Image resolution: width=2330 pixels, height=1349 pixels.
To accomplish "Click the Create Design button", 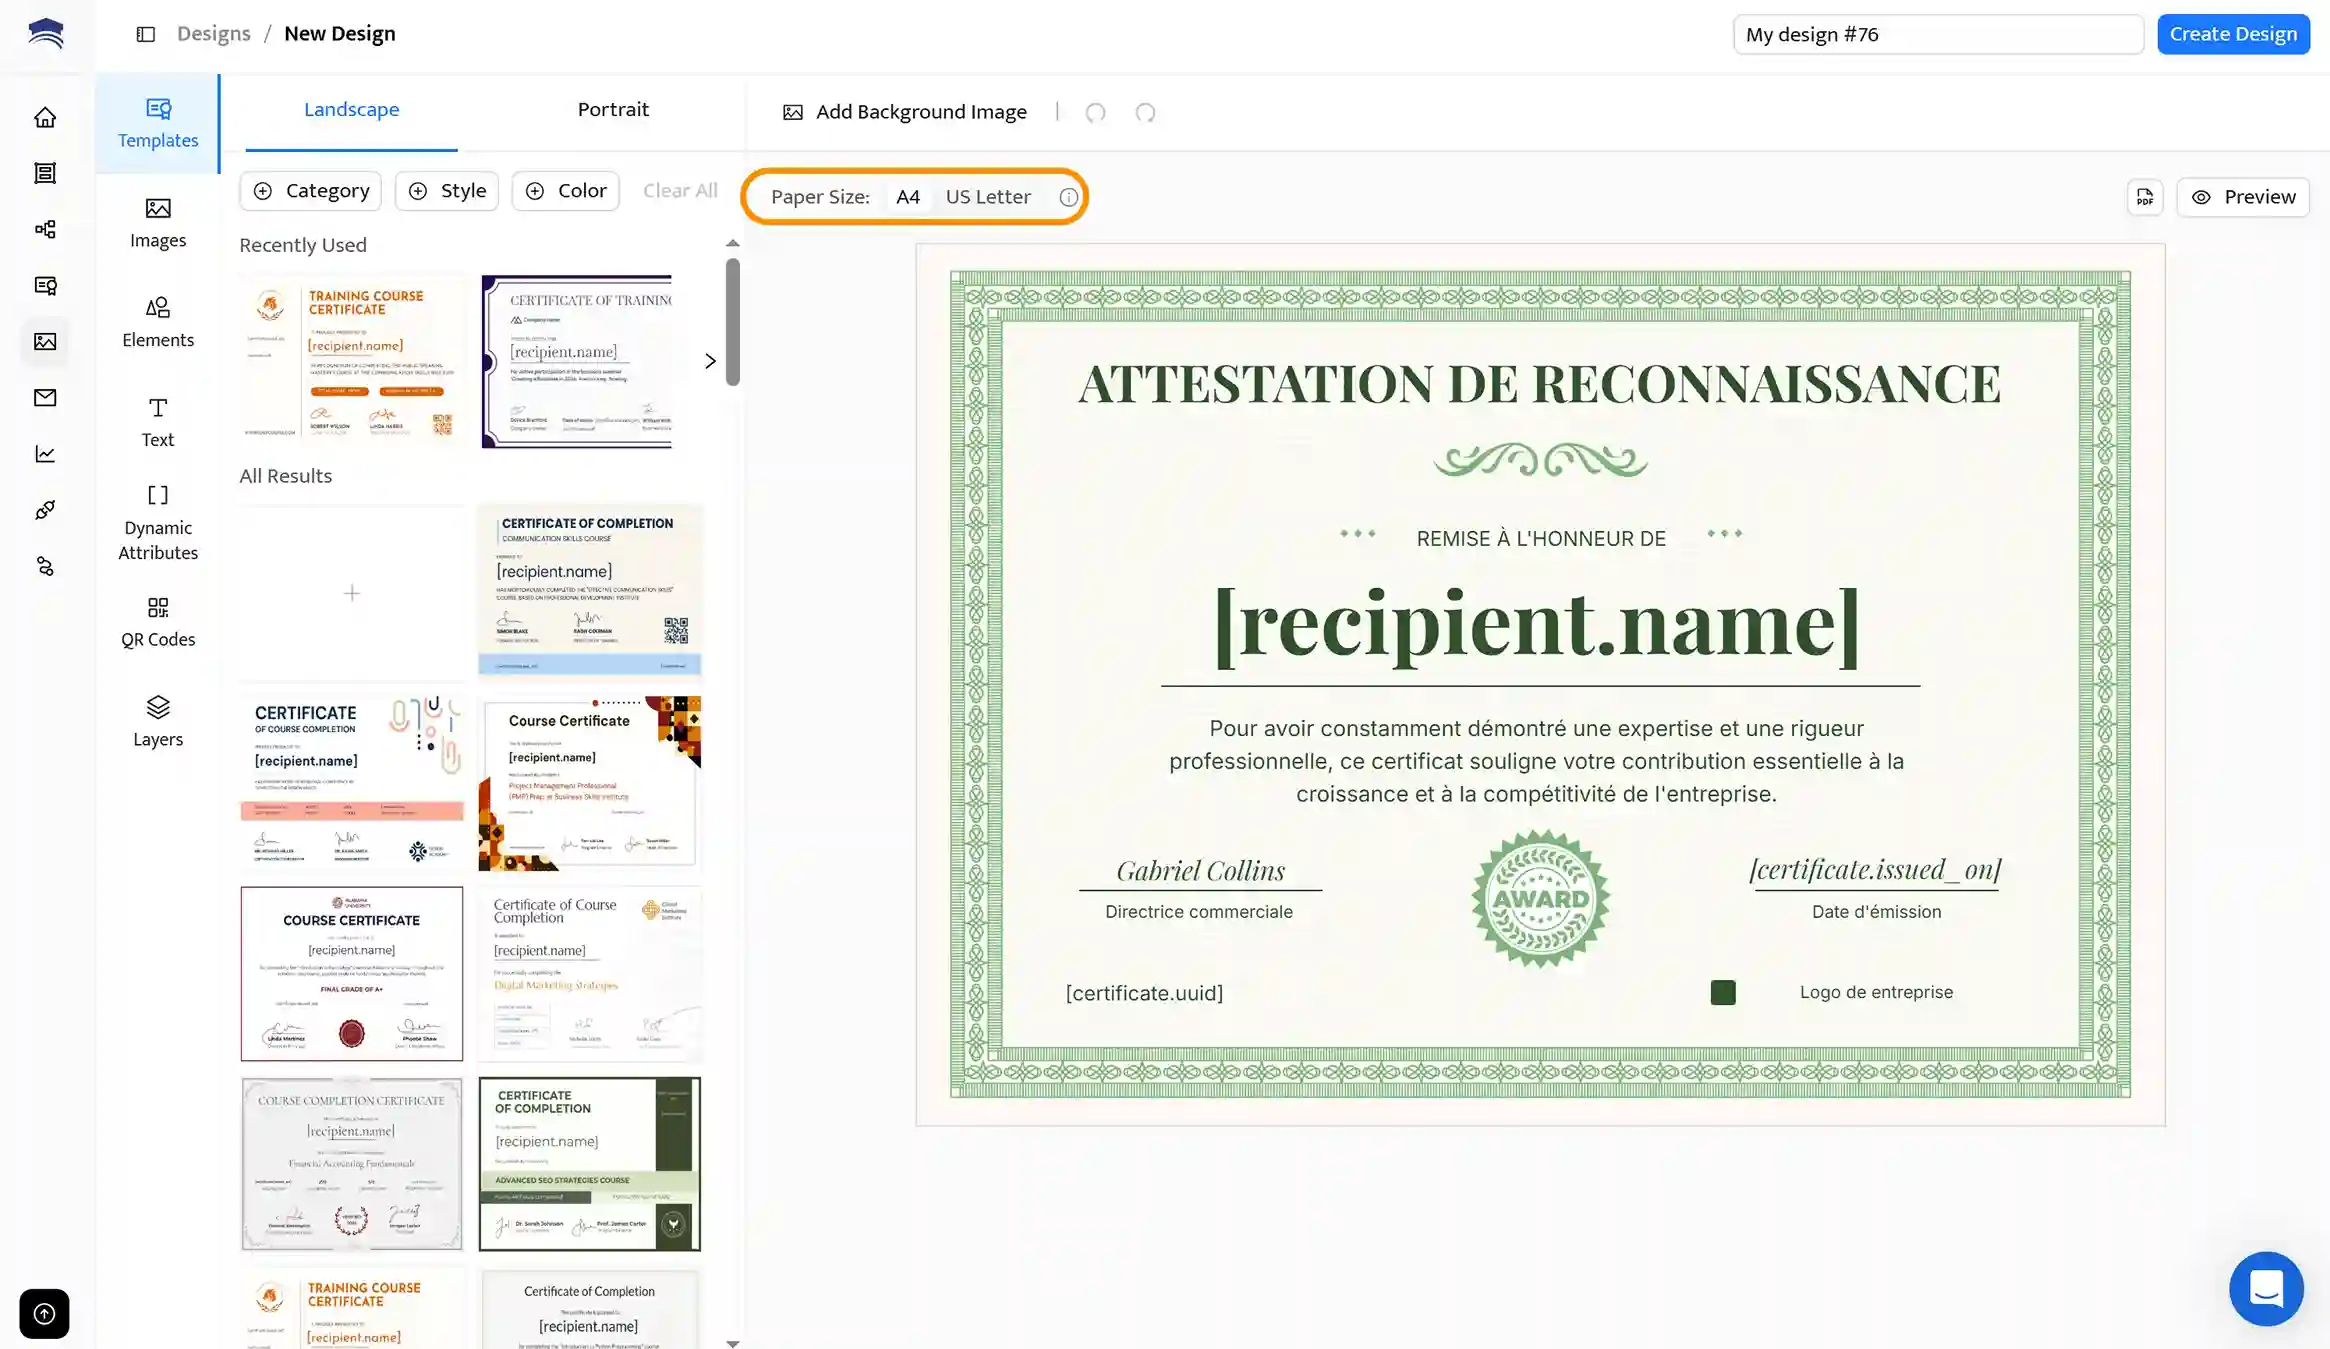I will tap(2232, 34).
